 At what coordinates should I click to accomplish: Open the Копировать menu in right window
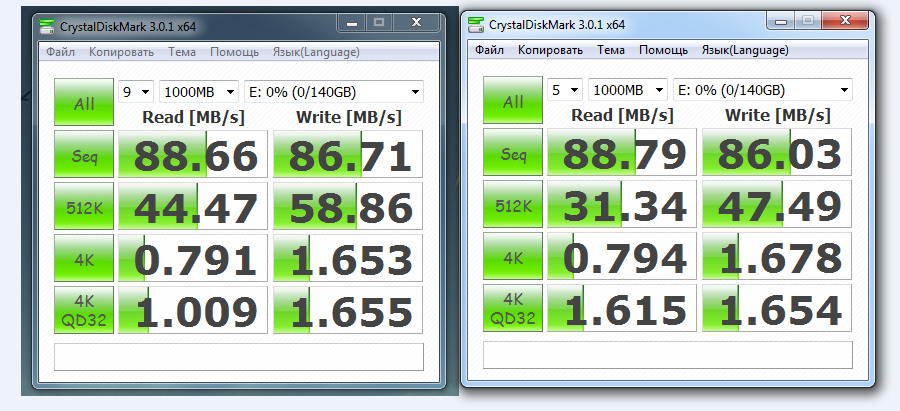(x=549, y=50)
